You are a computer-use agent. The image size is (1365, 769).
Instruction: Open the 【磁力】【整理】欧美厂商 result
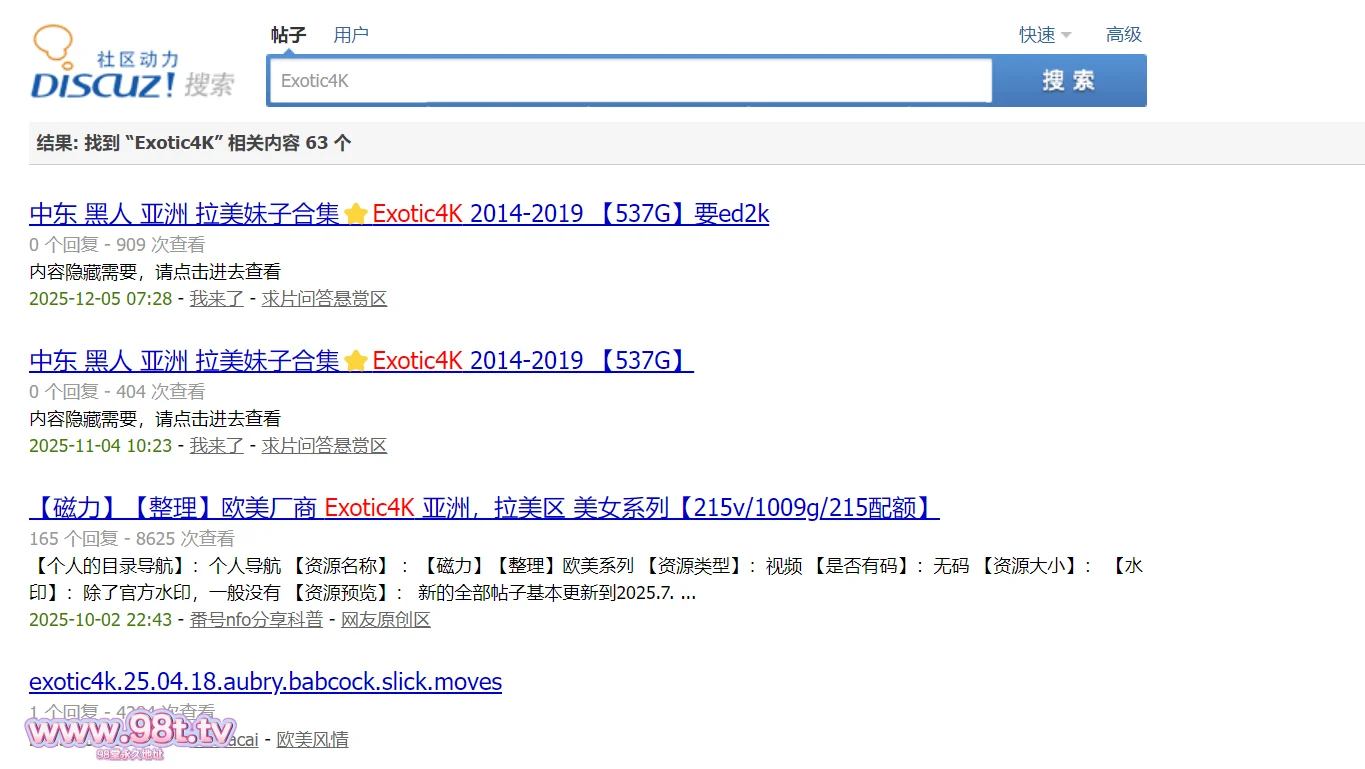(484, 508)
